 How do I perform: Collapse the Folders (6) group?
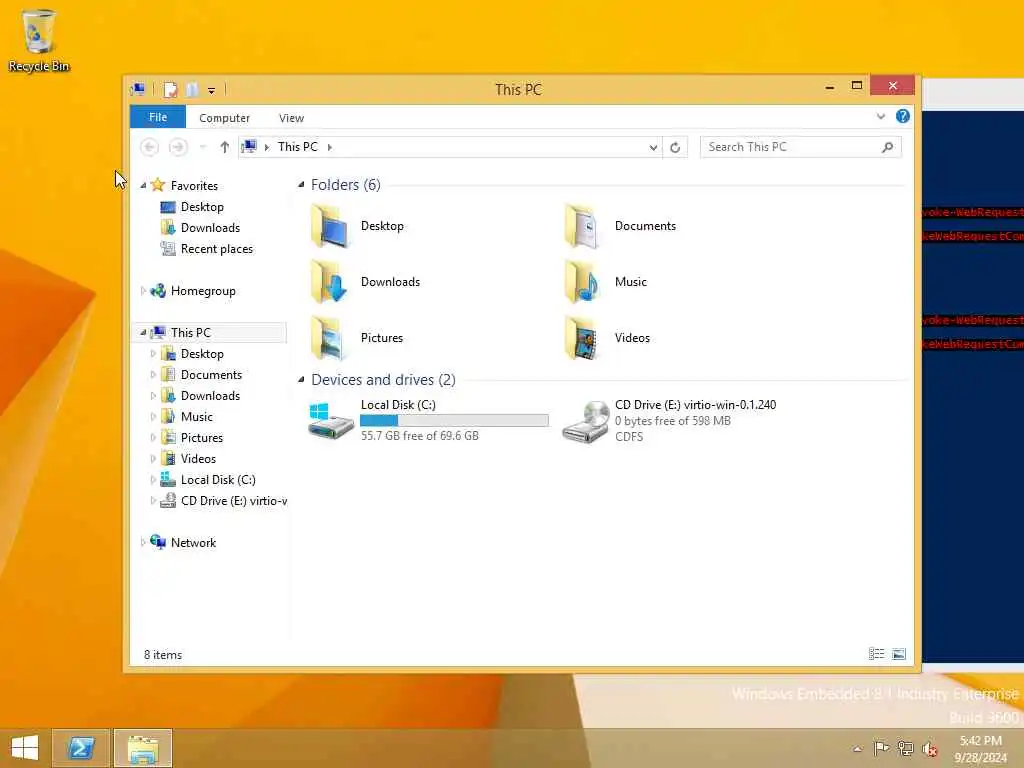[301, 185]
